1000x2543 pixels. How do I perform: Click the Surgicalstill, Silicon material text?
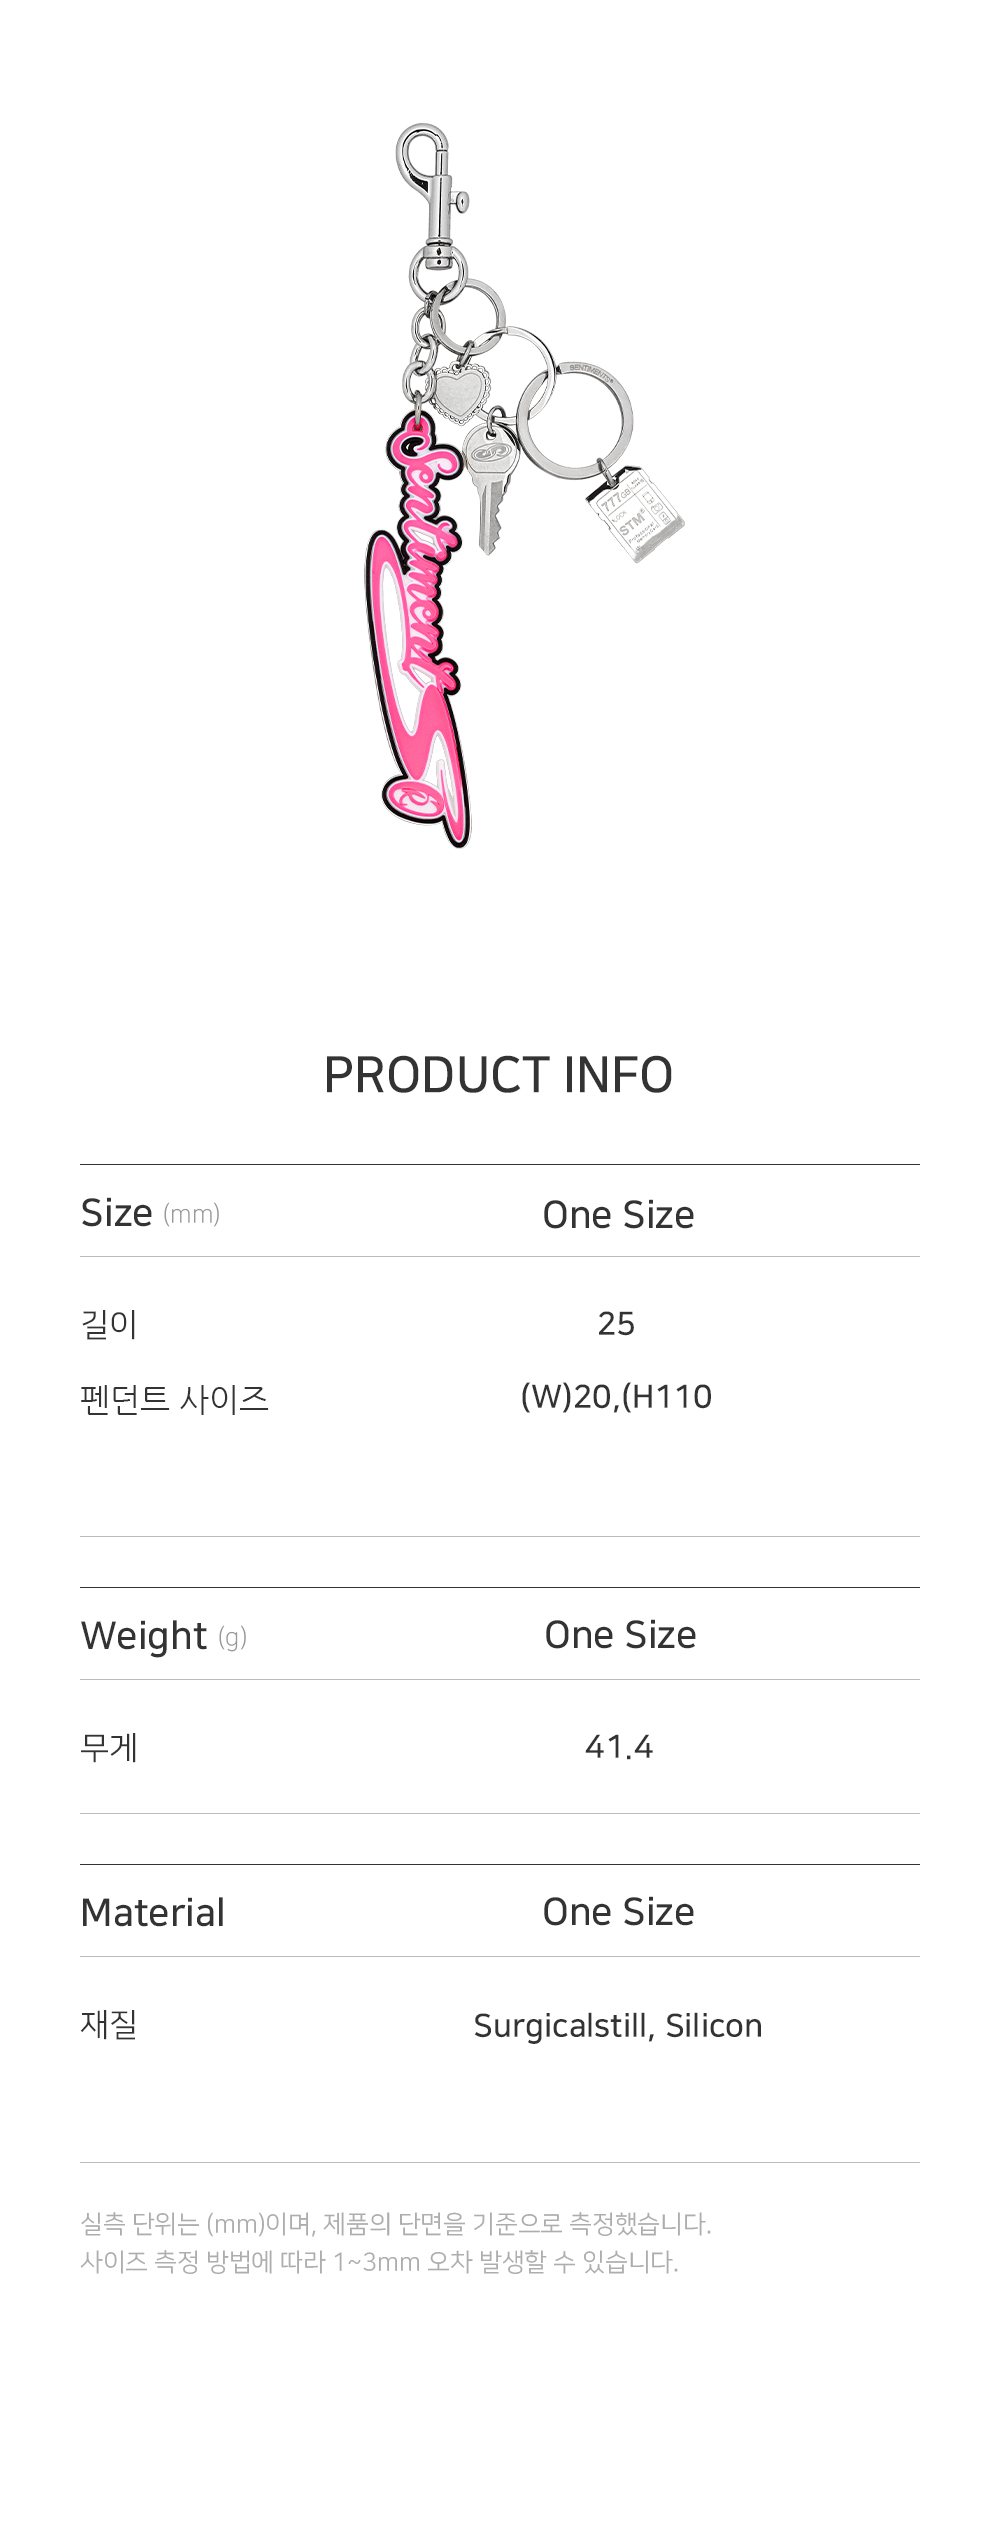[x=618, y=2026]
